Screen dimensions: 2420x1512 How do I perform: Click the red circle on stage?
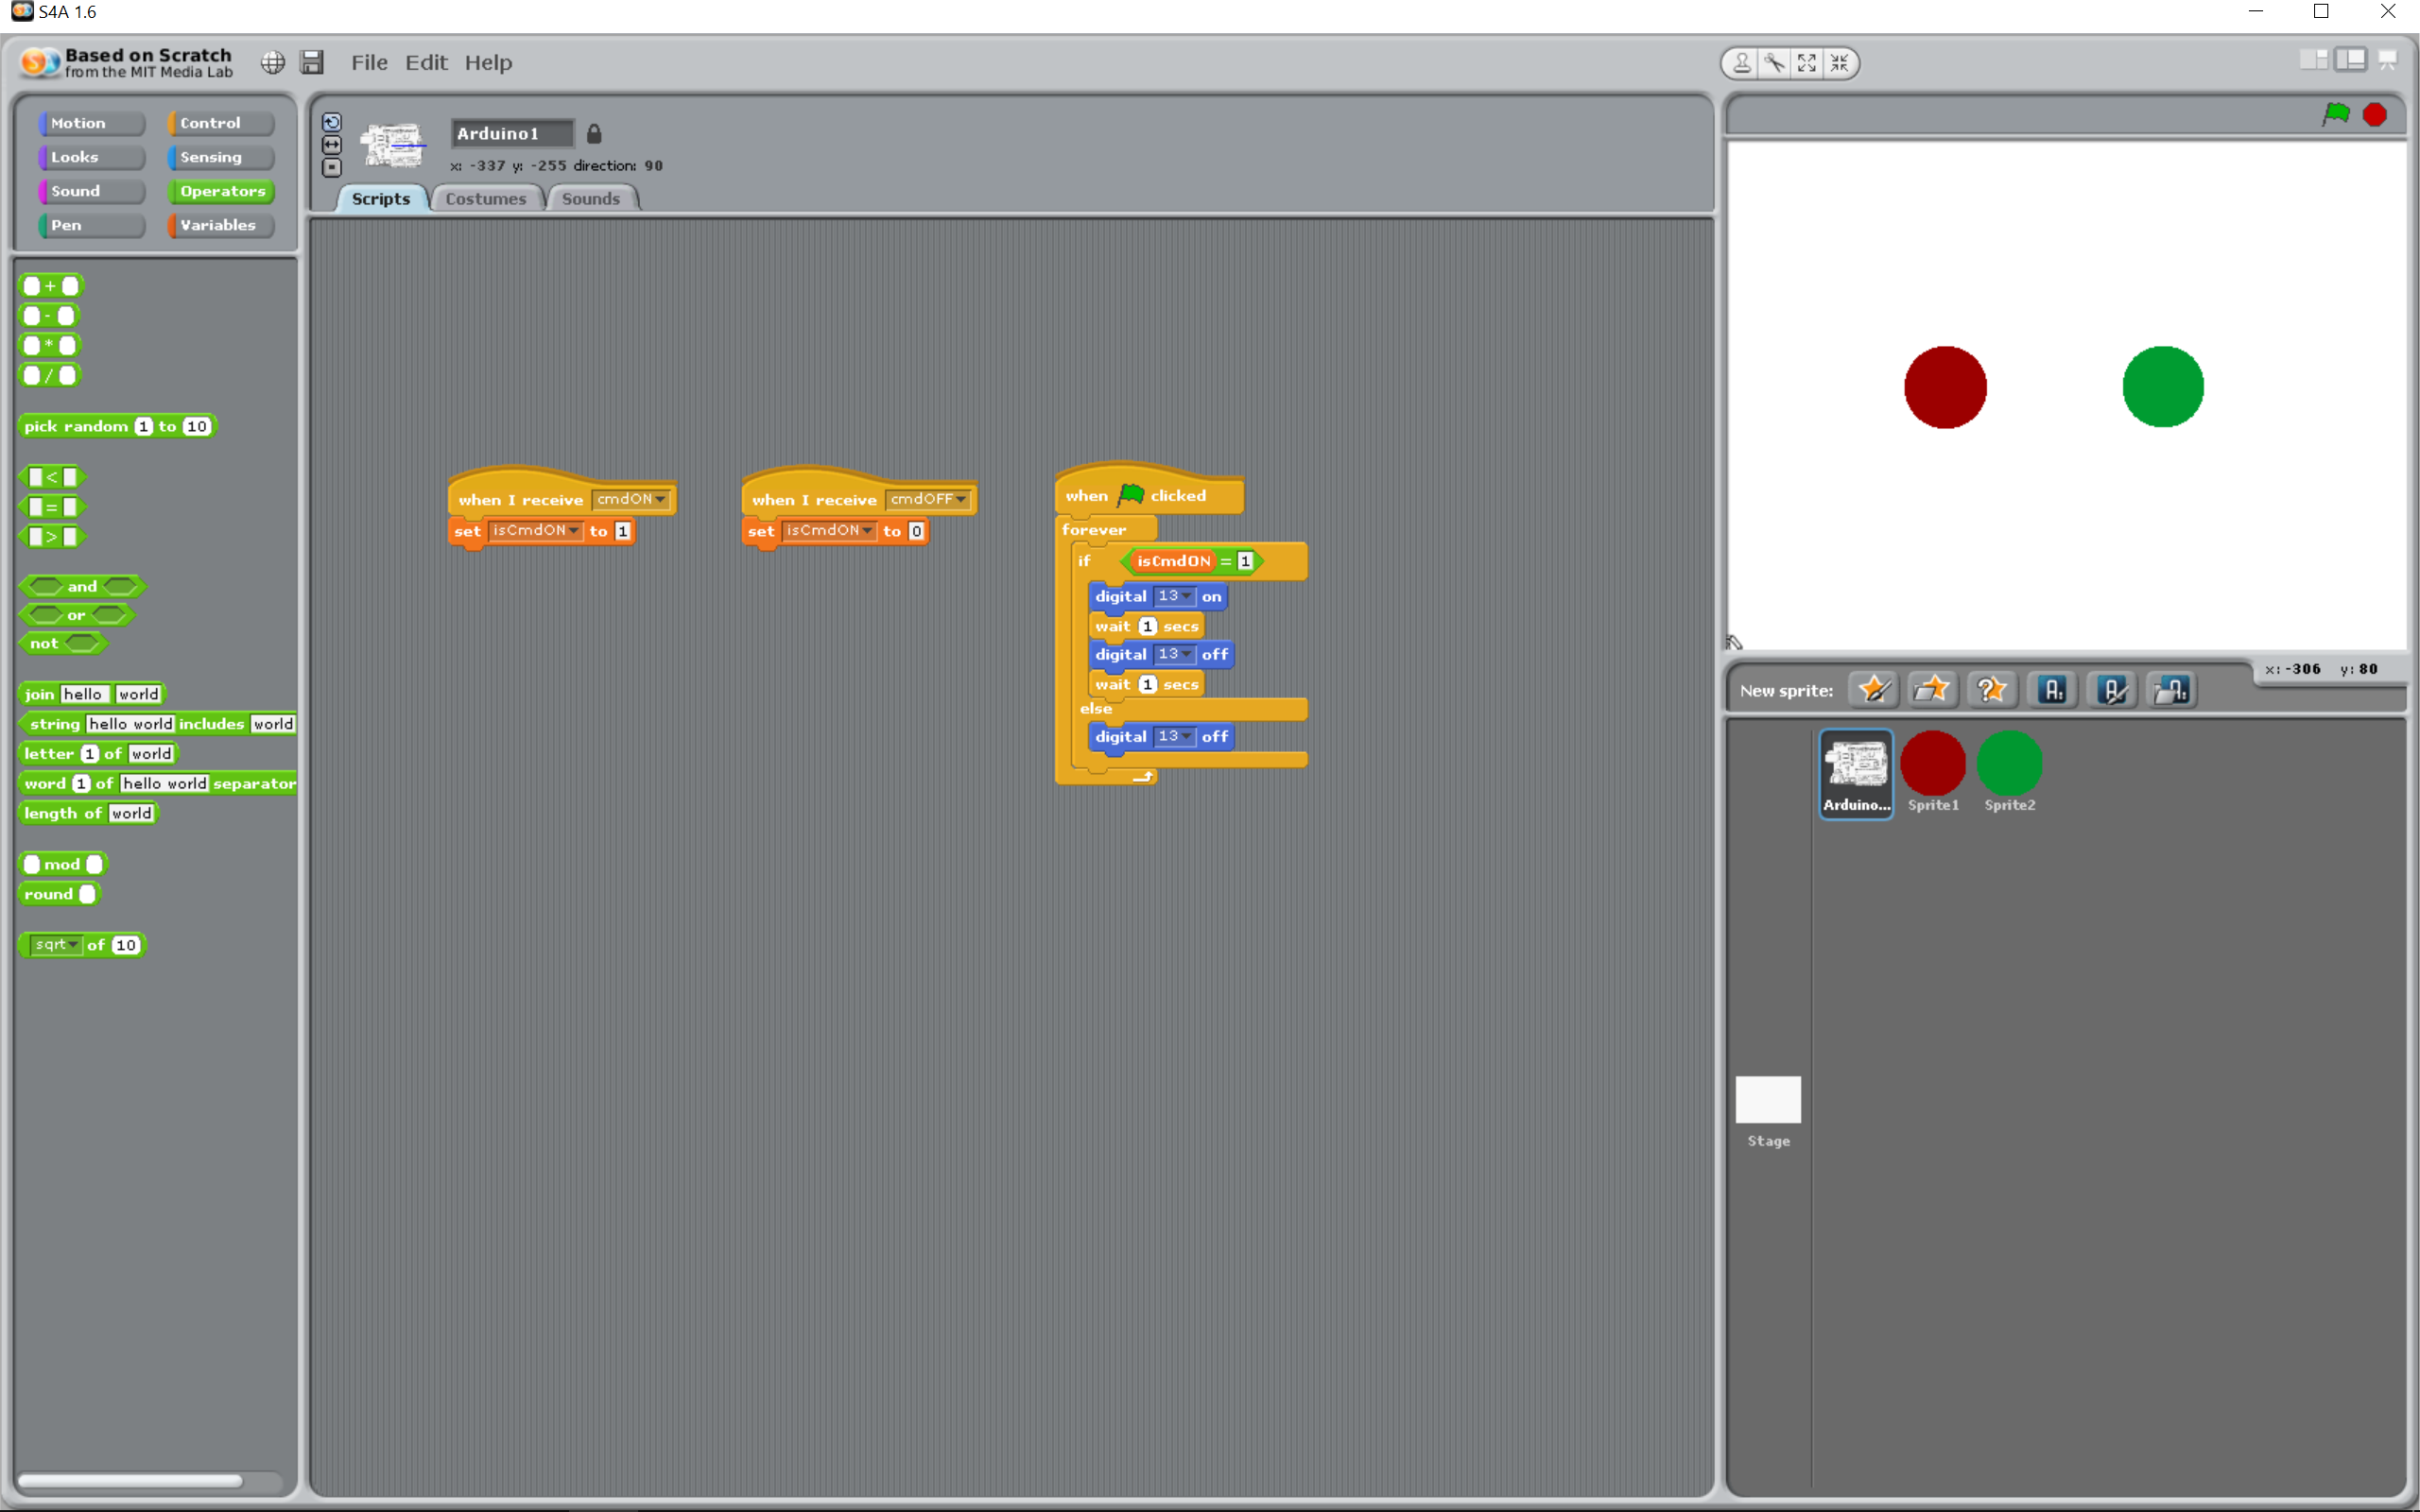click(1945, 387)
